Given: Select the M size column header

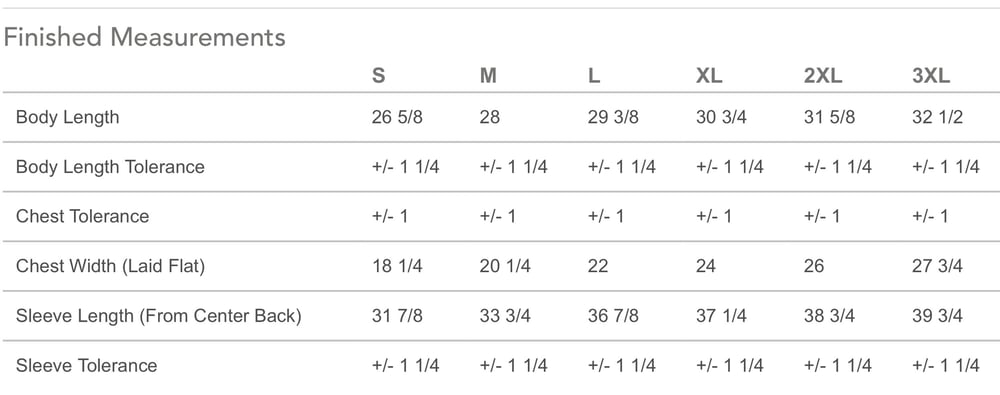Looking at the screenshot, I should [x=488, y=76].
